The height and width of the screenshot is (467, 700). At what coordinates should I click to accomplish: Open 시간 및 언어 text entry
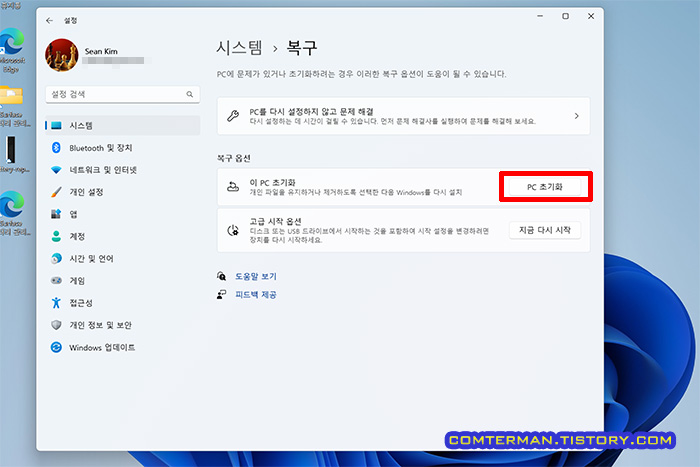coord(92,259)
